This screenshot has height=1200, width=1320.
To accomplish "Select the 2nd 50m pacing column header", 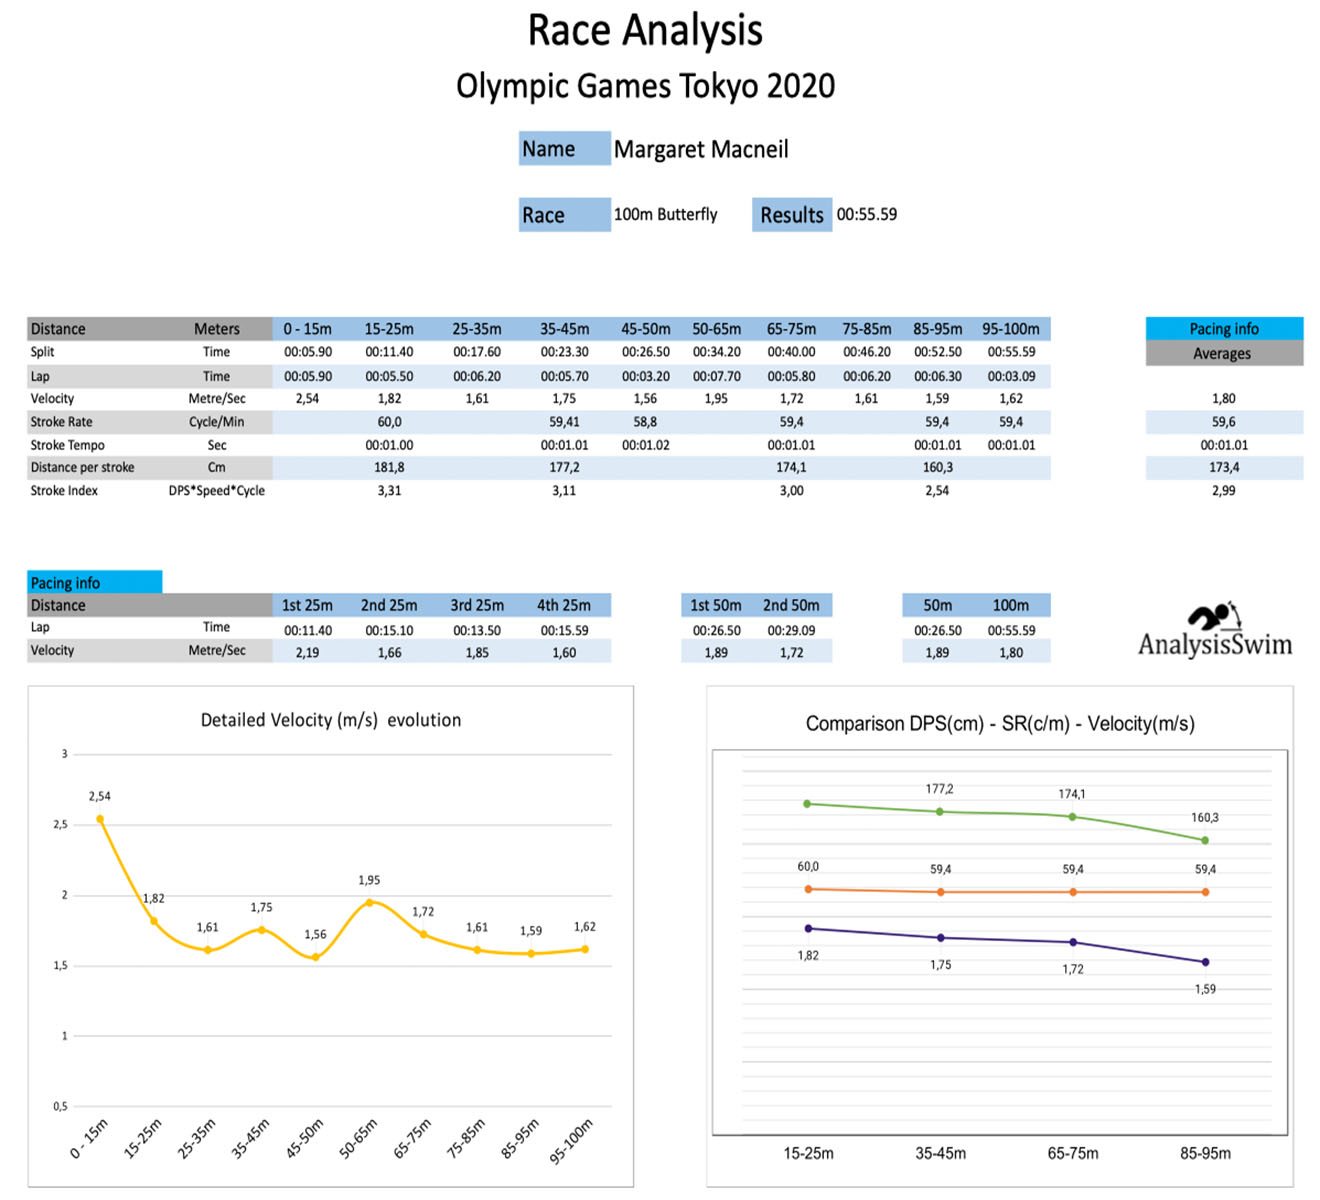I will (791, 605).
